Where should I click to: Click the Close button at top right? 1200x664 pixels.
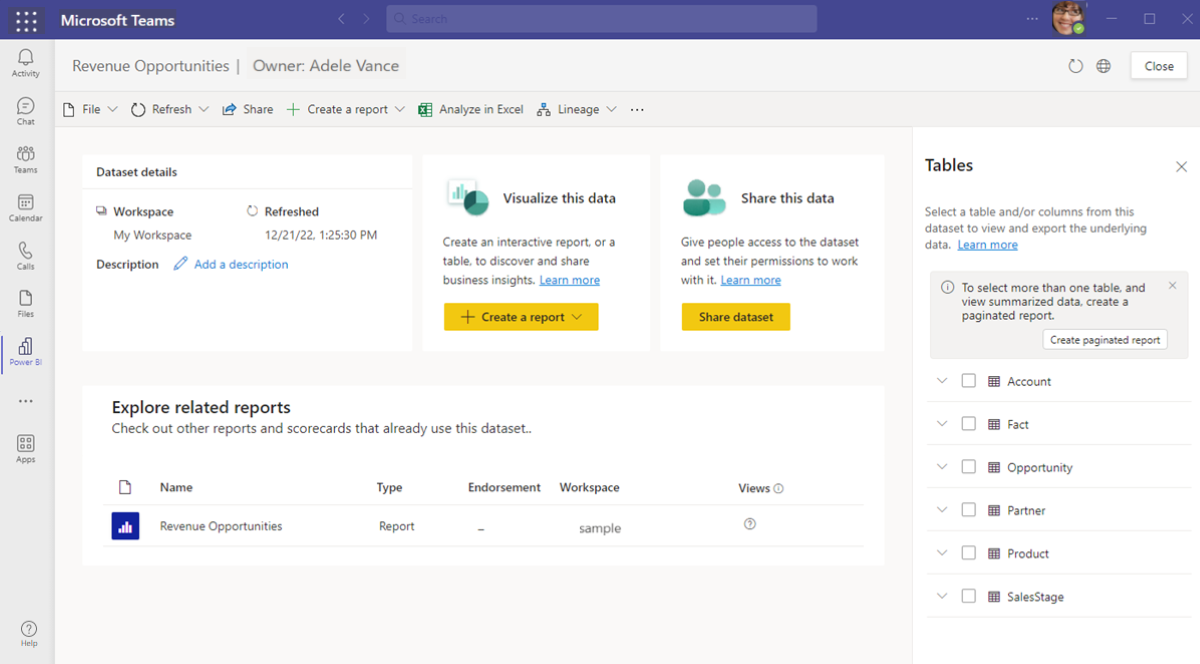click(x=1159, y=66)
